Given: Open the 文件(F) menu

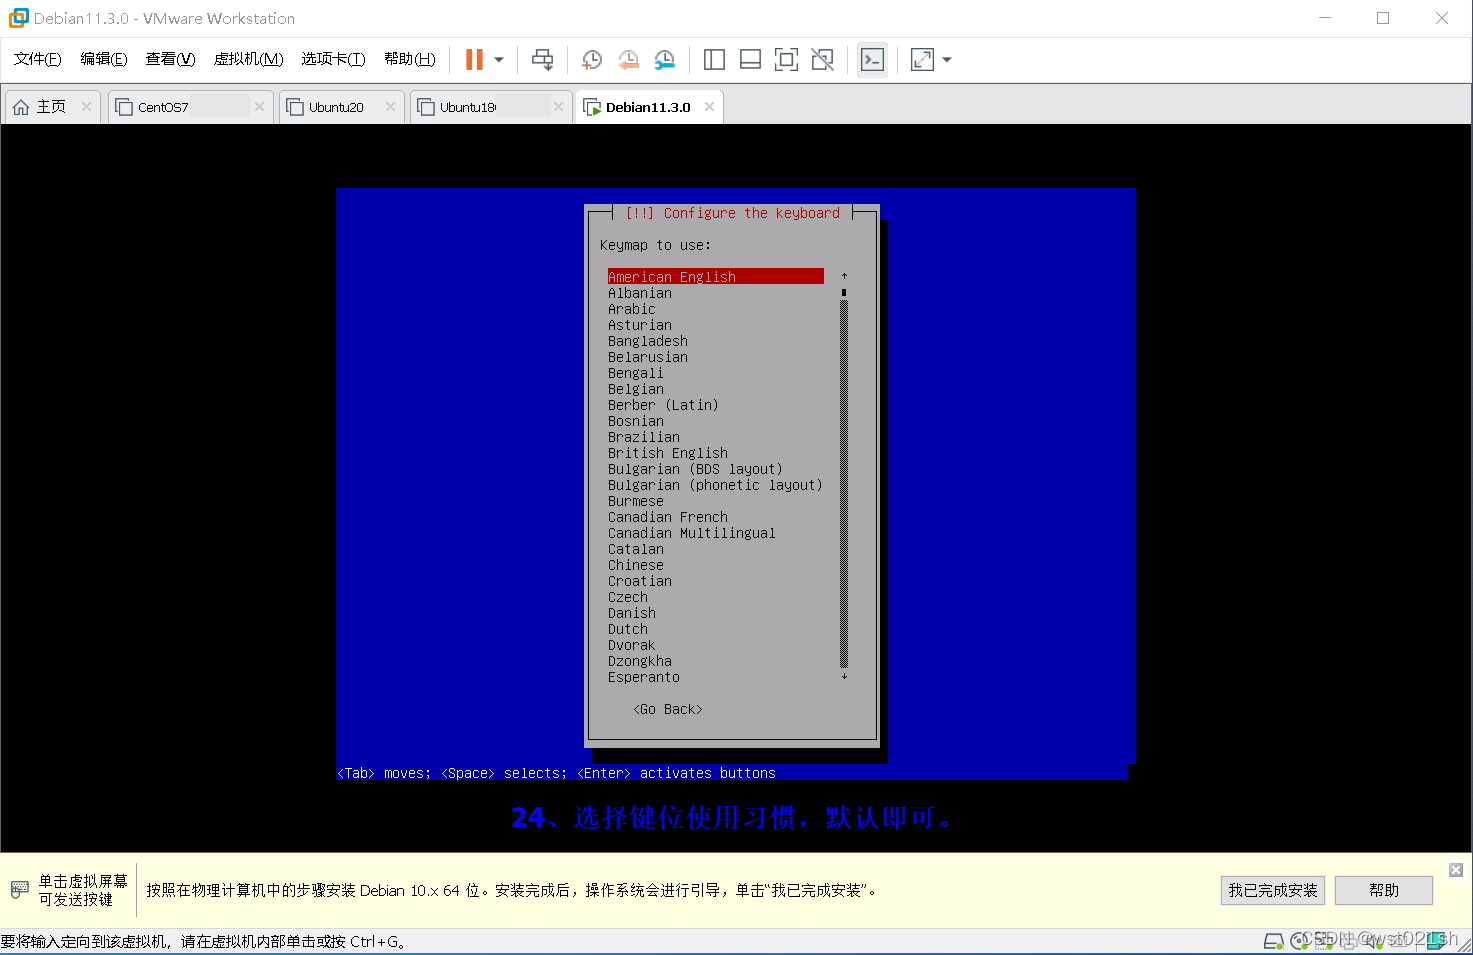Looking at the screenshot, I should point(37,59).
